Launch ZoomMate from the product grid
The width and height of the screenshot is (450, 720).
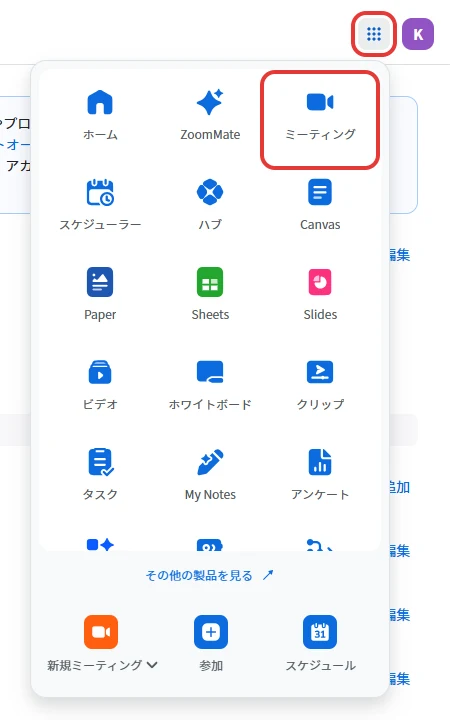pyautogui.click(x=210, y=115)
